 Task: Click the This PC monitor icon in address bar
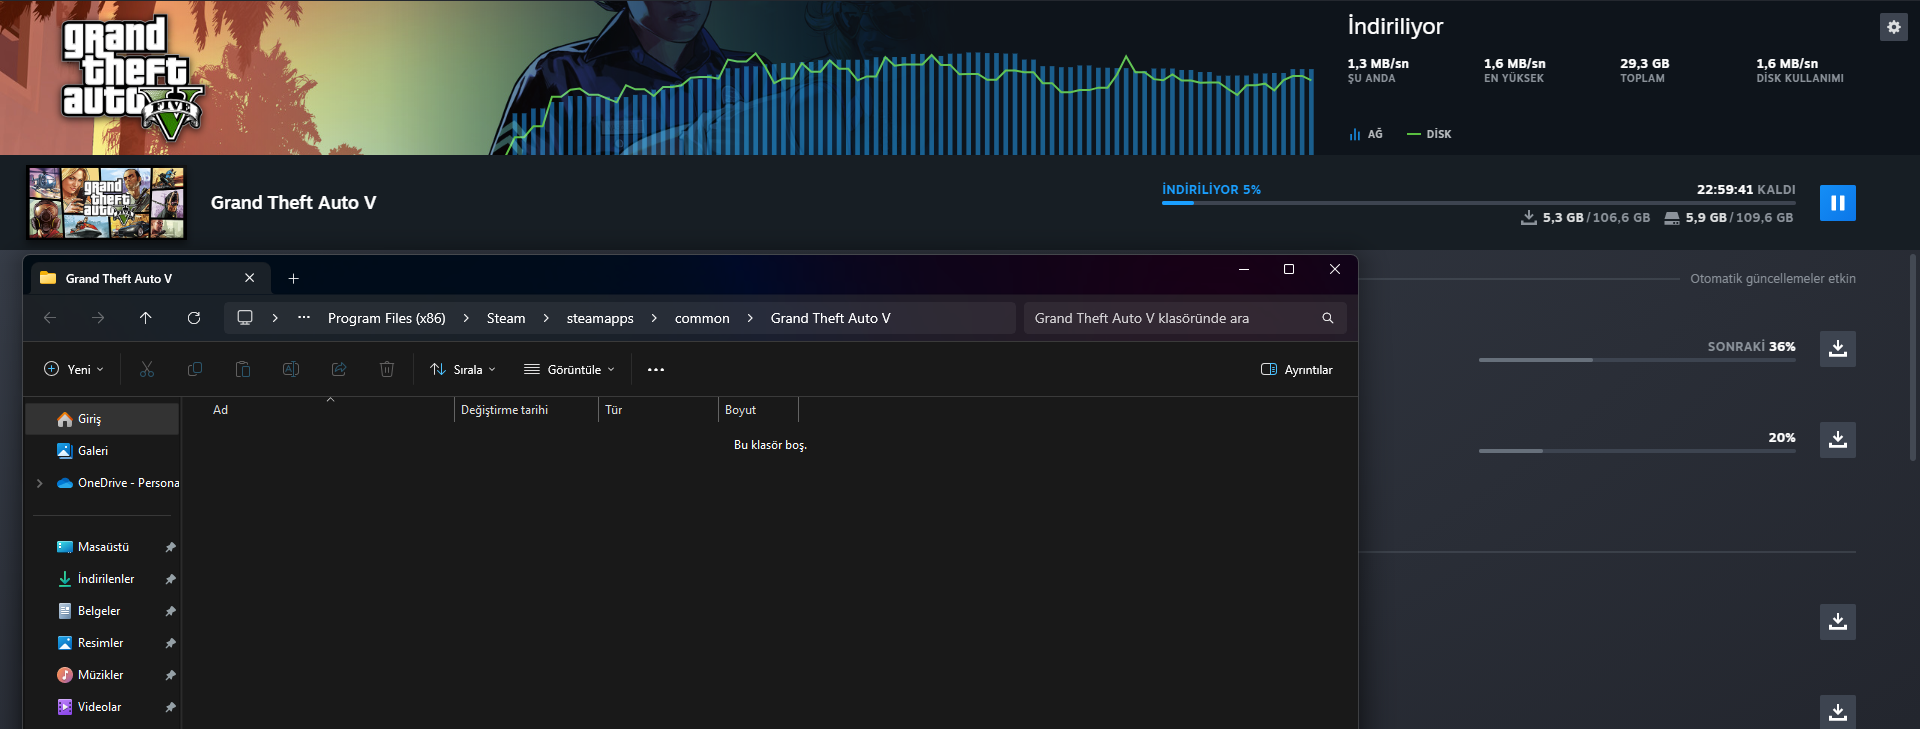coord(245,318)
